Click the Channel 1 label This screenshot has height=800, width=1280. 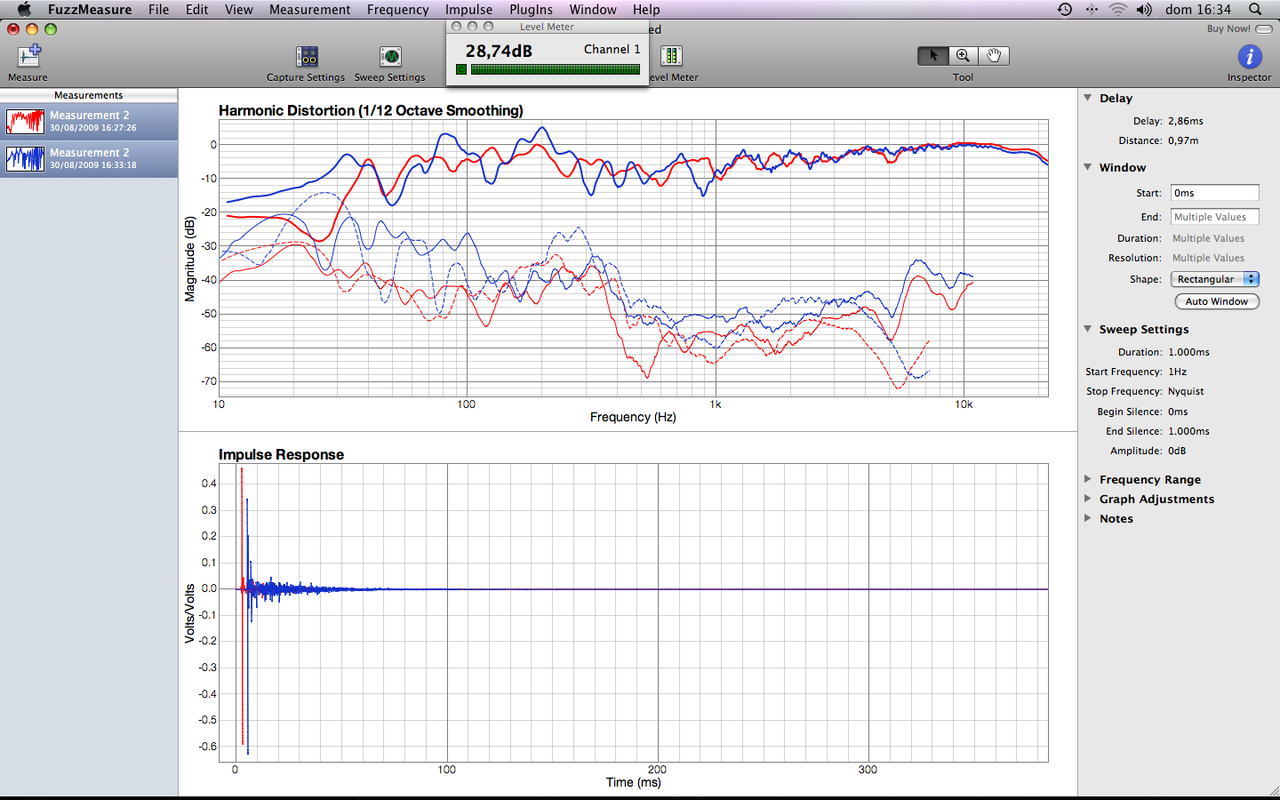point(612,49)
